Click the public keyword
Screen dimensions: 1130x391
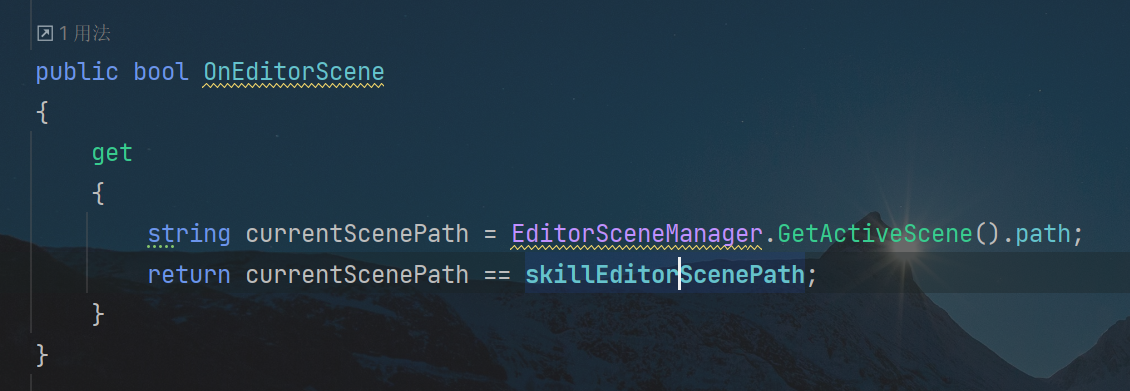tap(77, 72)
